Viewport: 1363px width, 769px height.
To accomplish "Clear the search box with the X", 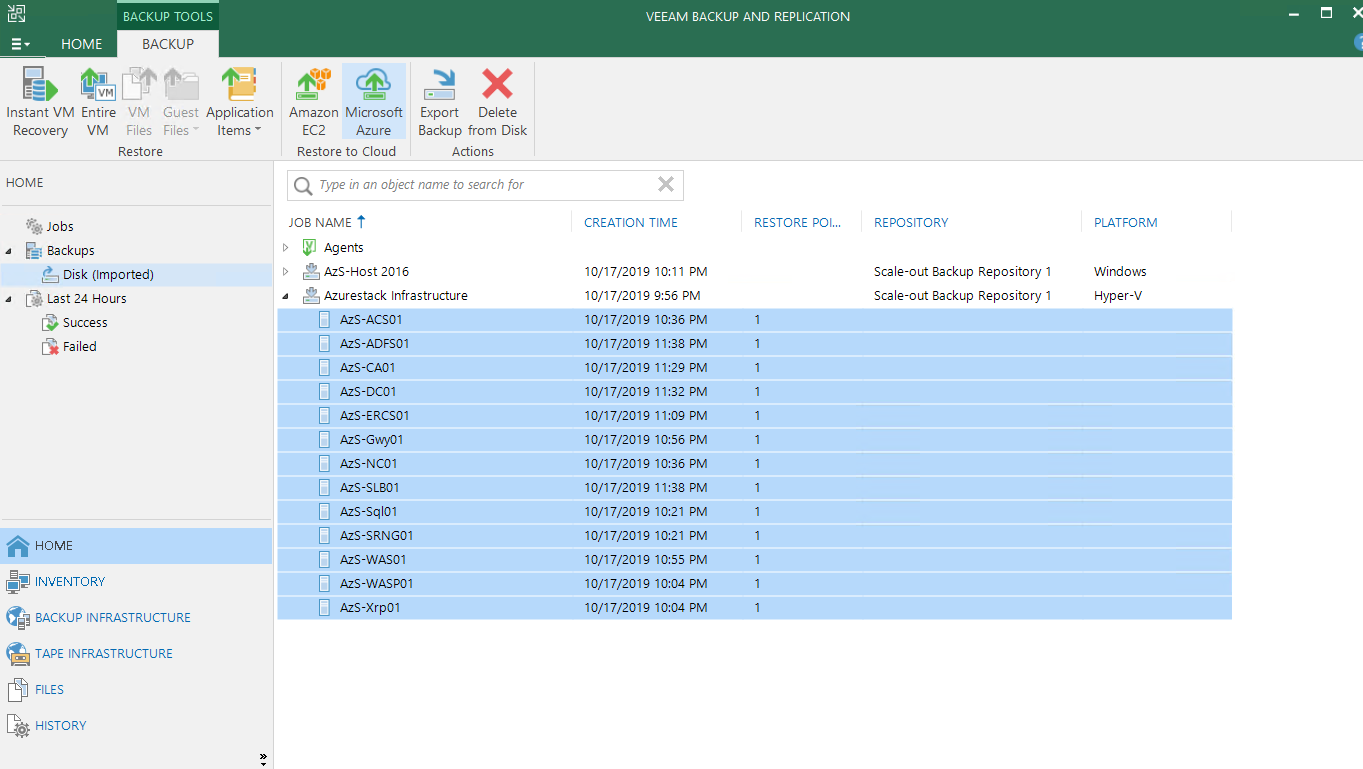I will click(x=665, y=184).
